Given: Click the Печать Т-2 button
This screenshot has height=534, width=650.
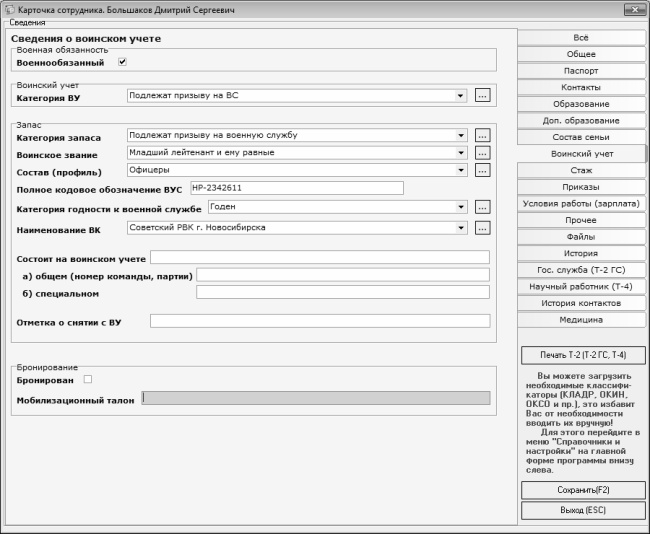Looking at the screenshot, I should (x=583, y=355).
